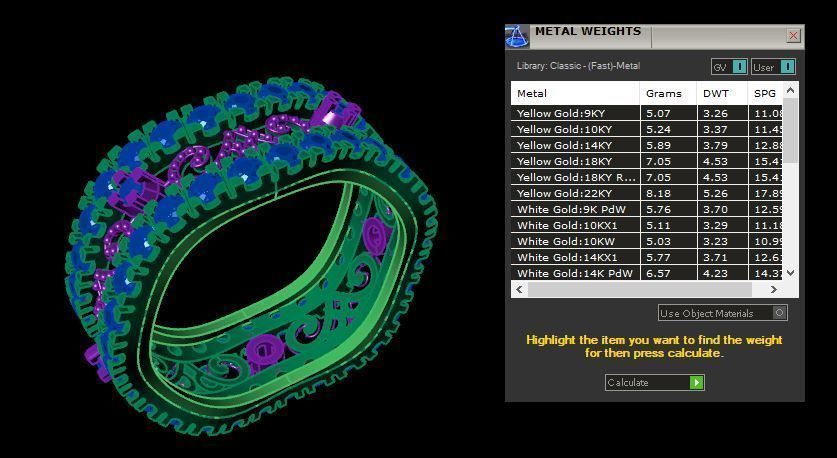Toggle the GV library switch
Image resolution: width=837 pixels, height=458 pixels.
pos(729,67)
